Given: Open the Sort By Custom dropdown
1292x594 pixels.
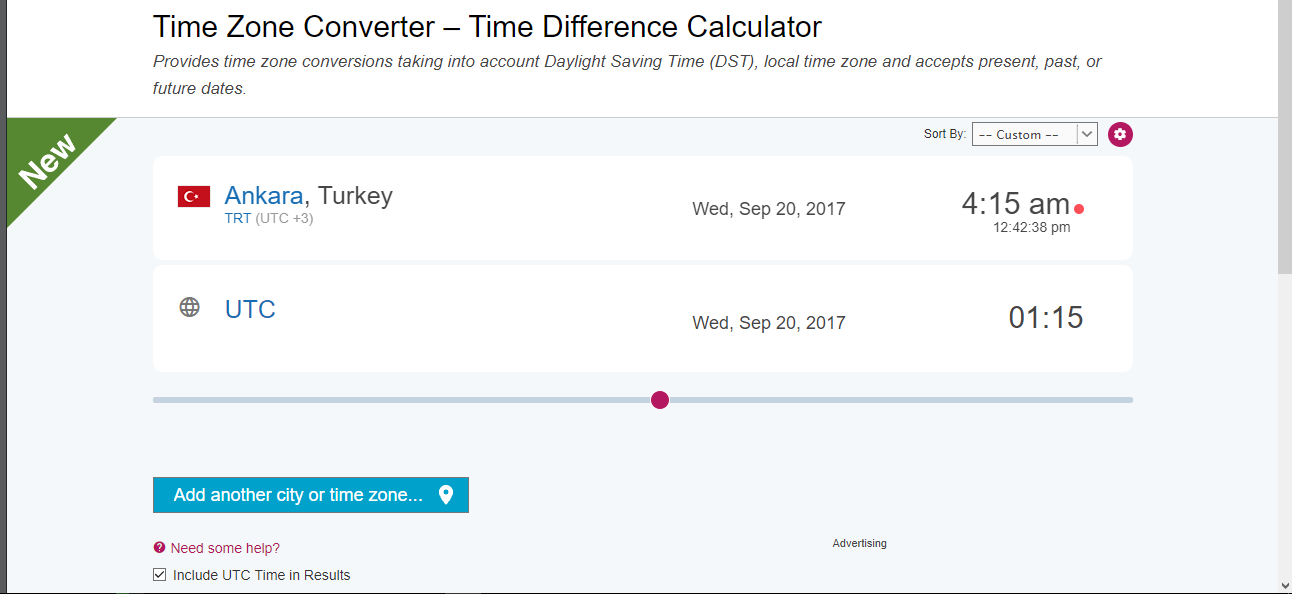Looking at the screenshot, I should pos(1035,134).
